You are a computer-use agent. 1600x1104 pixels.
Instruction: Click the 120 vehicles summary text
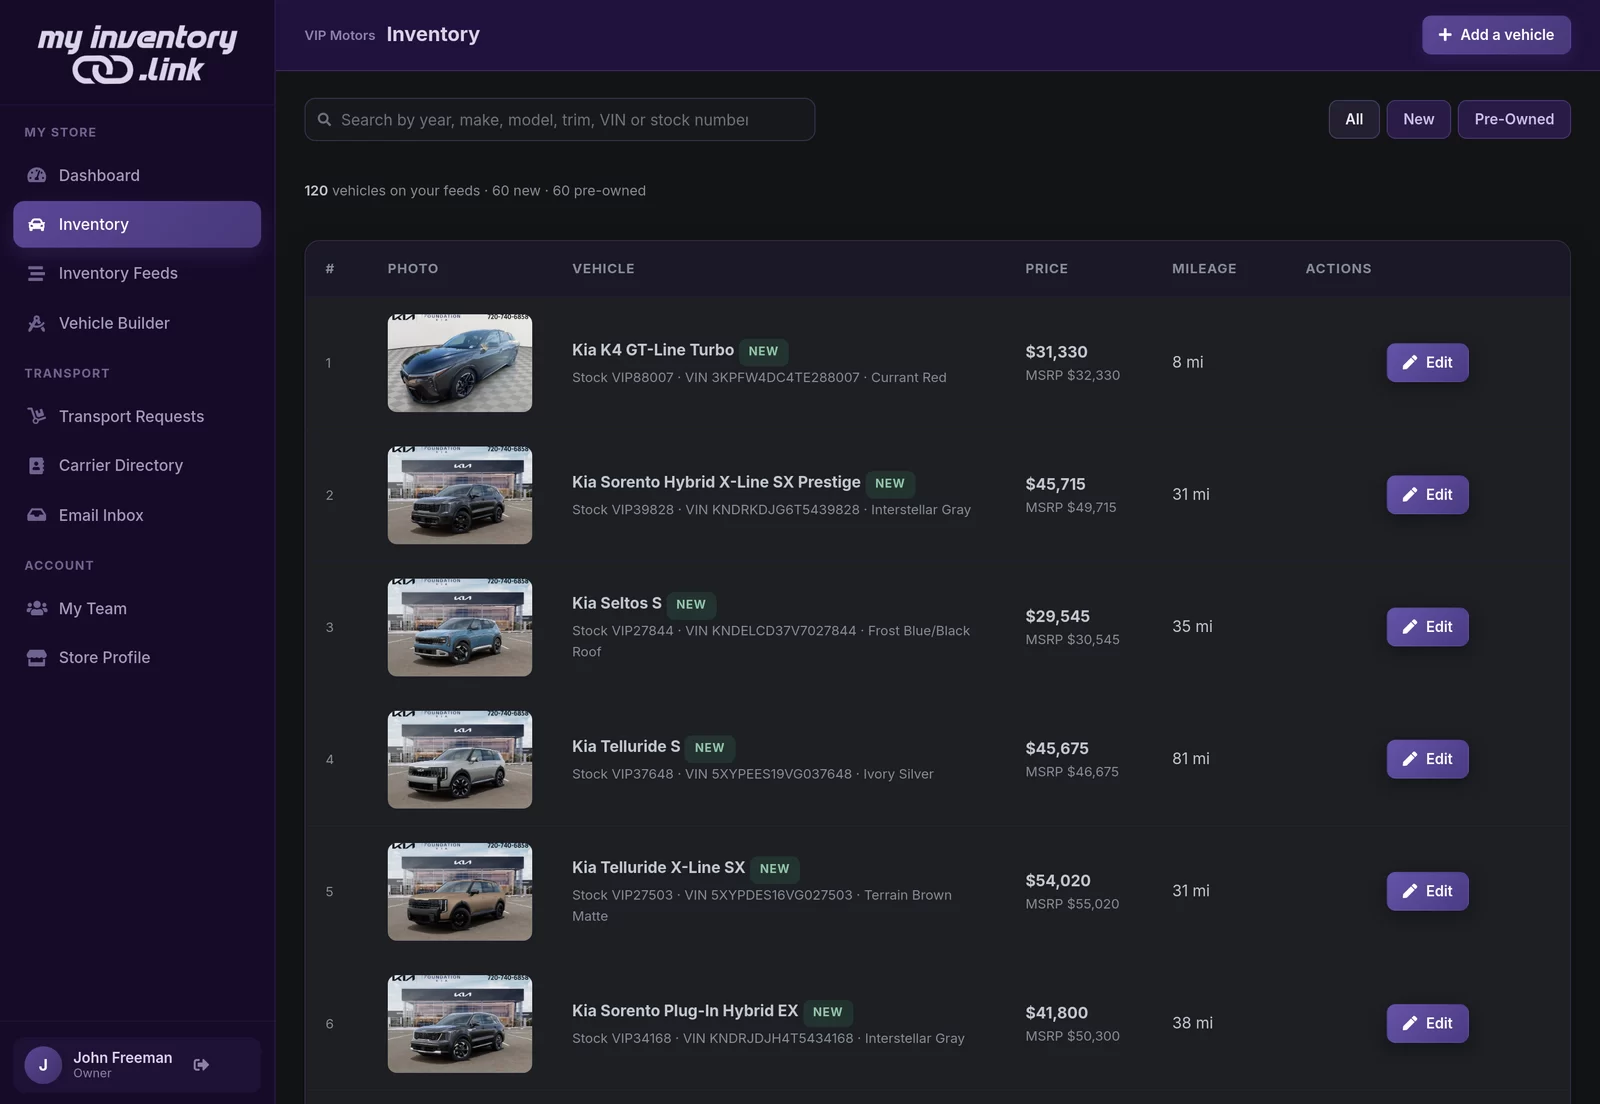[475, 191]
